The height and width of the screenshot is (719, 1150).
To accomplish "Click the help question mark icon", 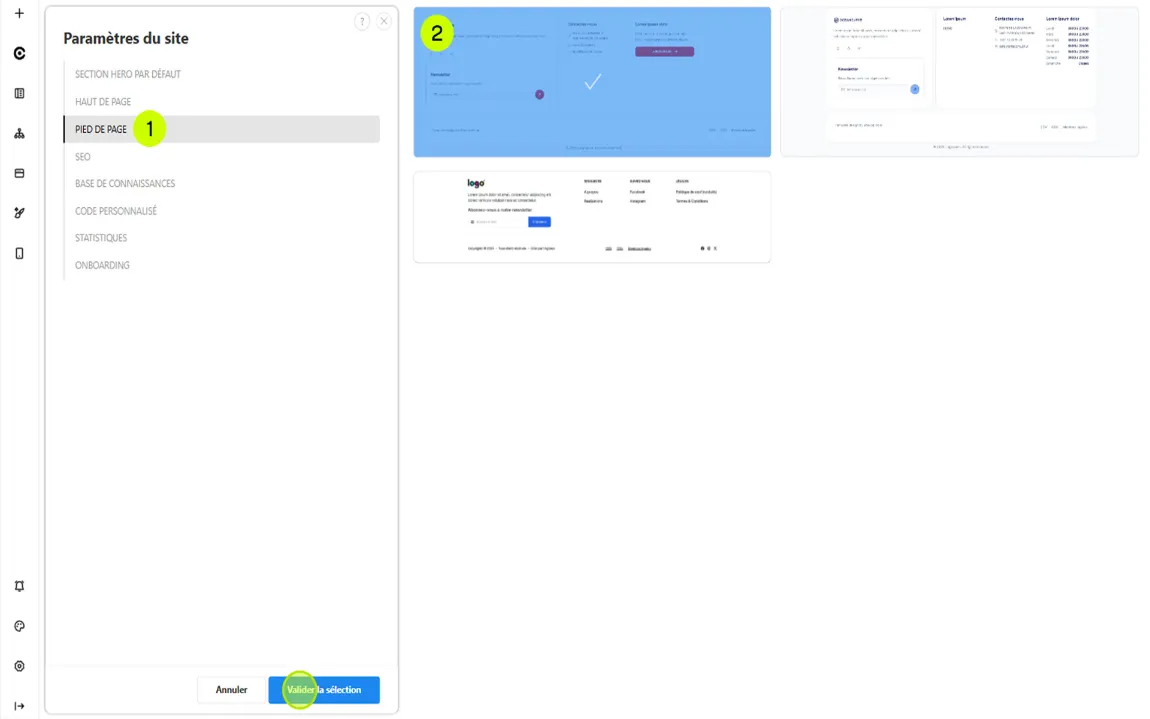I will (362, 22).
